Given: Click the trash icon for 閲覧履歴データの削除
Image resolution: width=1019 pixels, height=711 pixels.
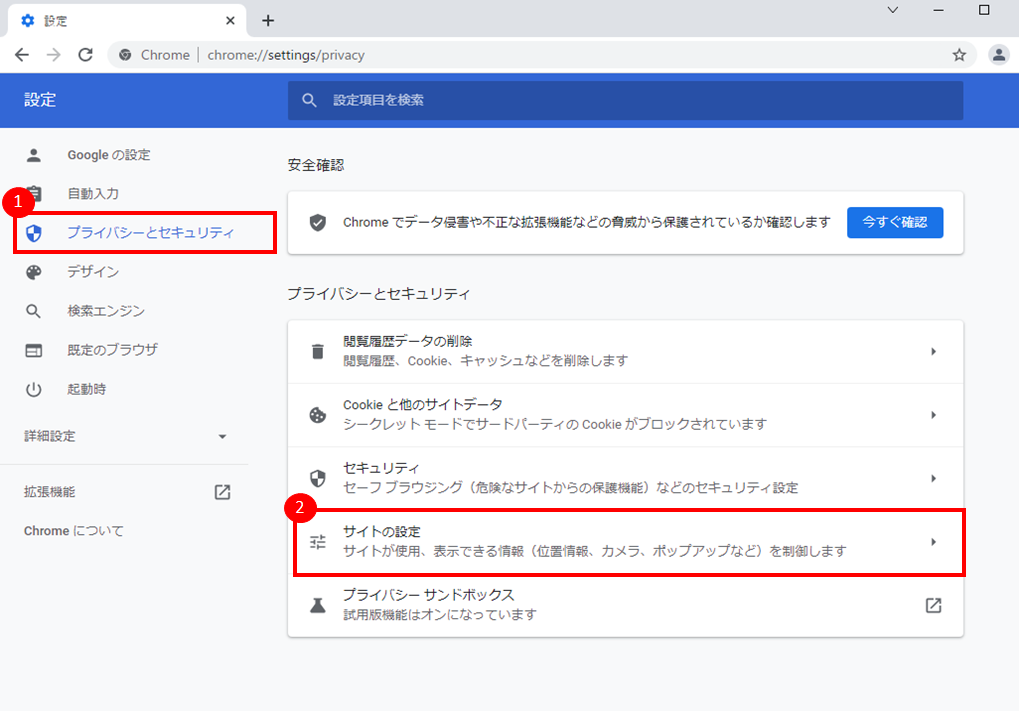Looking at the screenshot, I should pos(318,352).
